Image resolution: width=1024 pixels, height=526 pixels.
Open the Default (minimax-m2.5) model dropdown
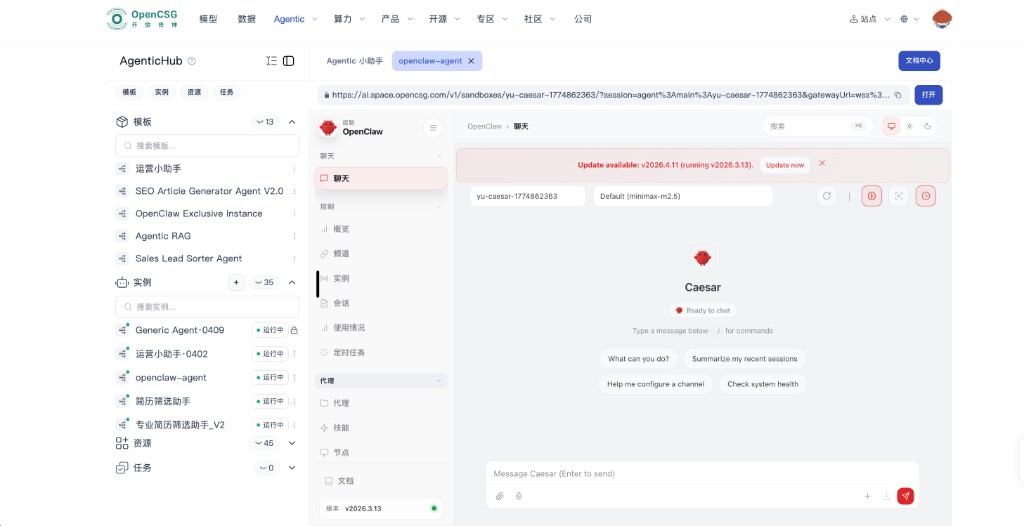click(682, 196)
